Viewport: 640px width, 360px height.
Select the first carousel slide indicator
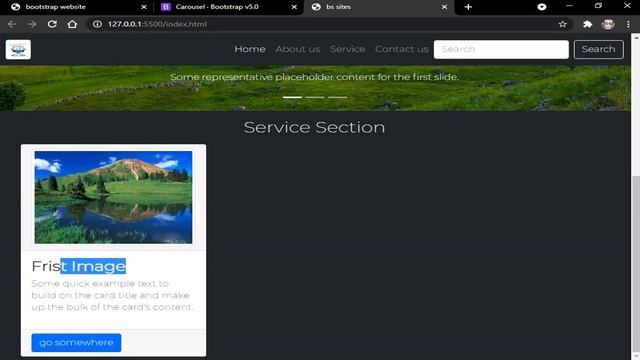tap(292, 97)
